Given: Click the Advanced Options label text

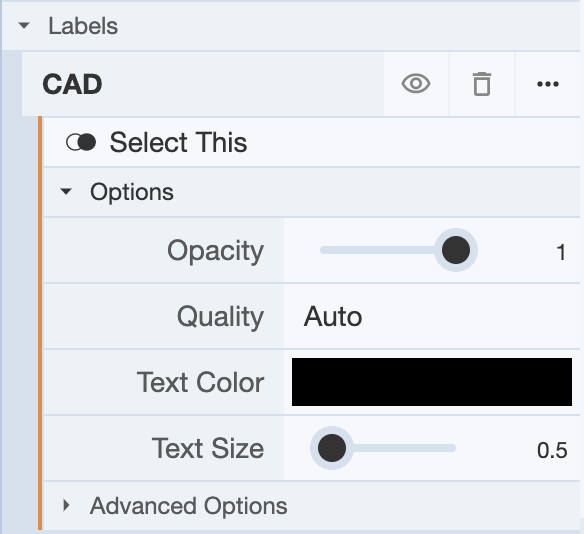Looking at the screenshot, I should click(x=188, y=506).
